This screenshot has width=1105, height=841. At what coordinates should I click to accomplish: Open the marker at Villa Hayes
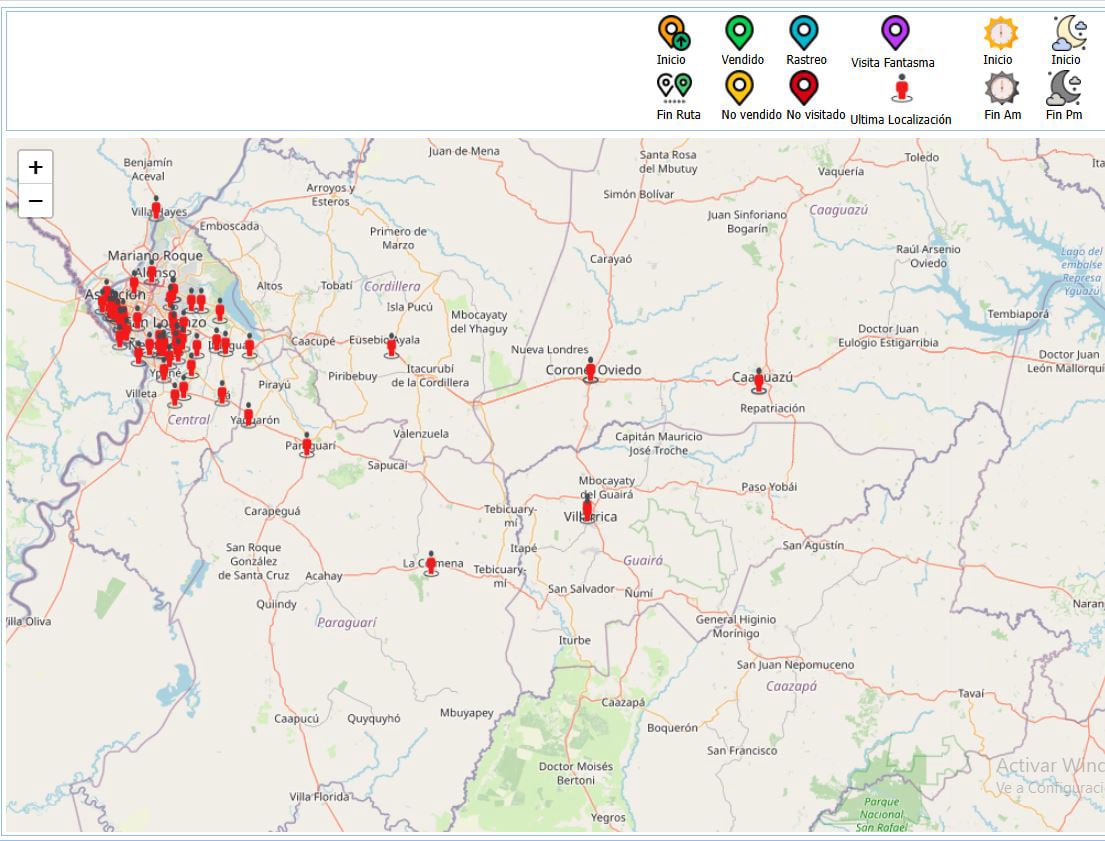pos(156,207)
